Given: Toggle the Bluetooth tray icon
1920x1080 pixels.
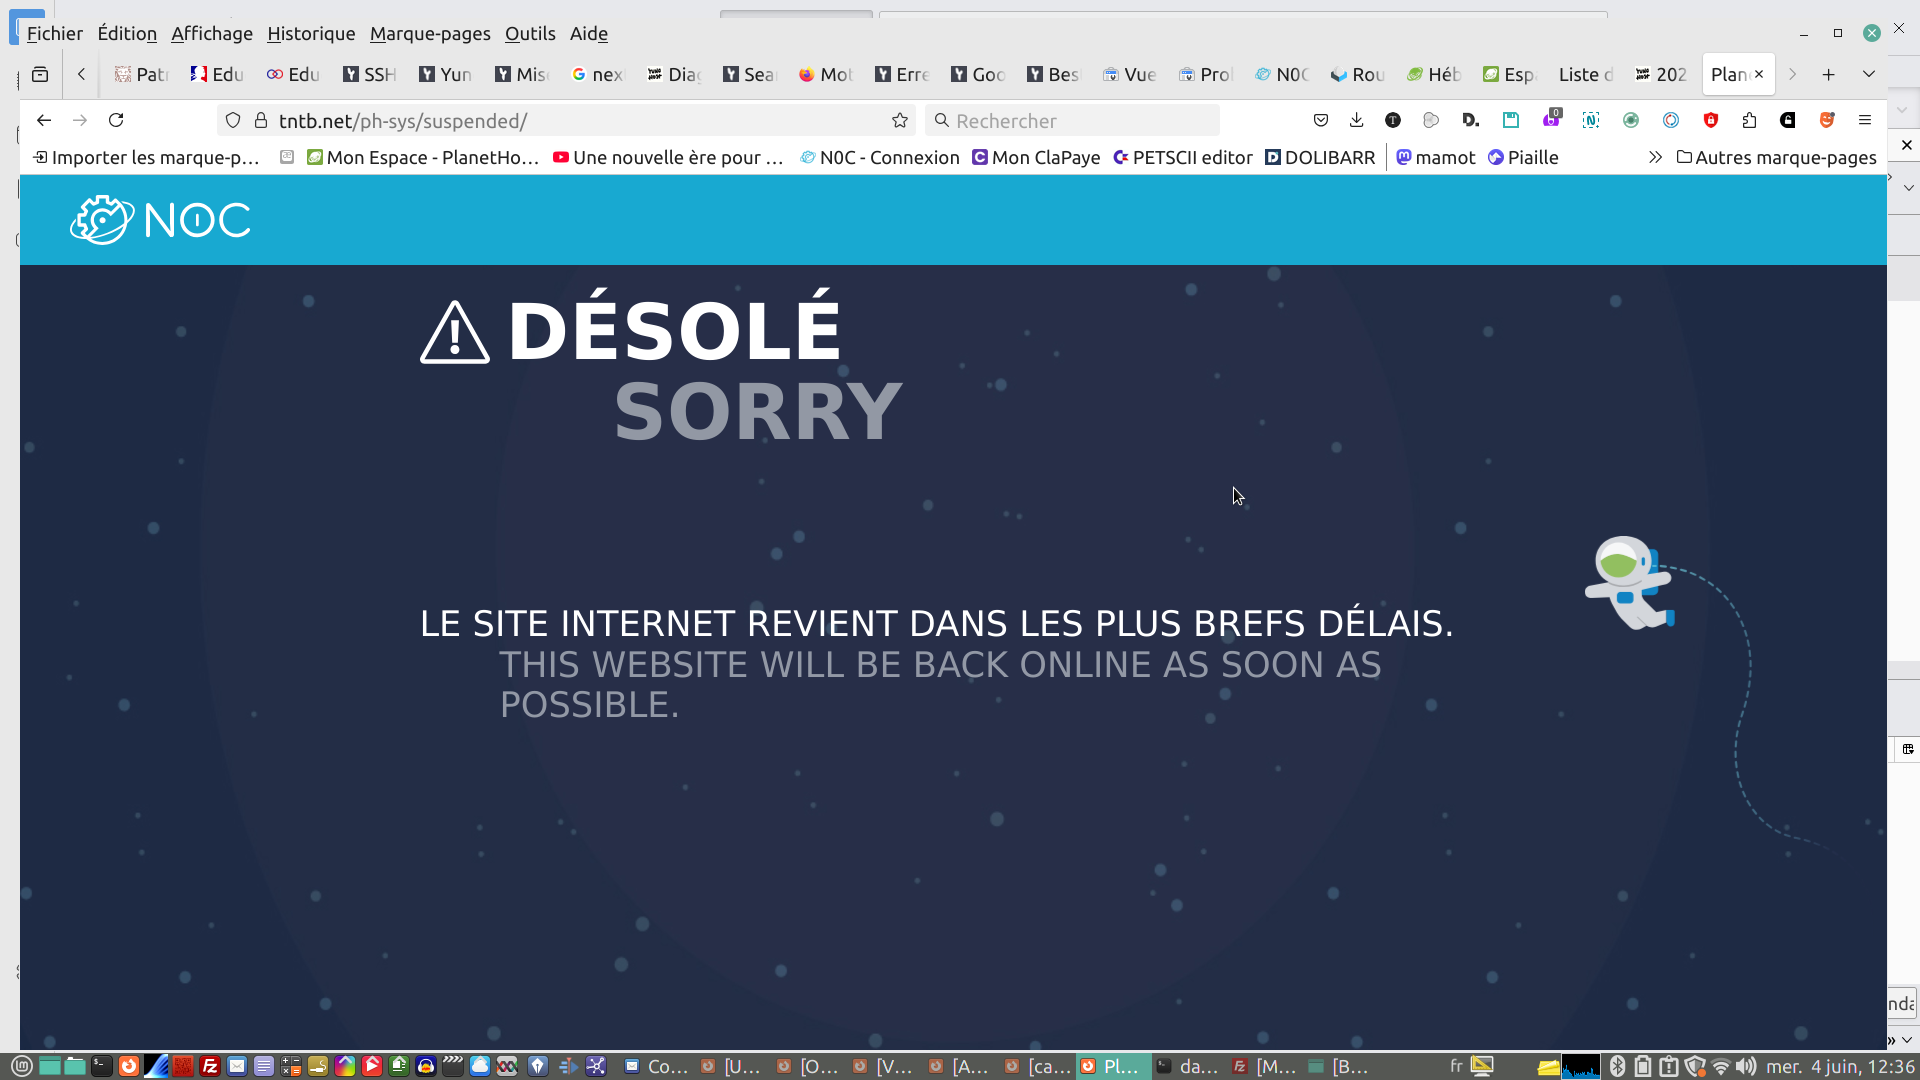Looking at the screenshot, I should click(1617, 1066).
